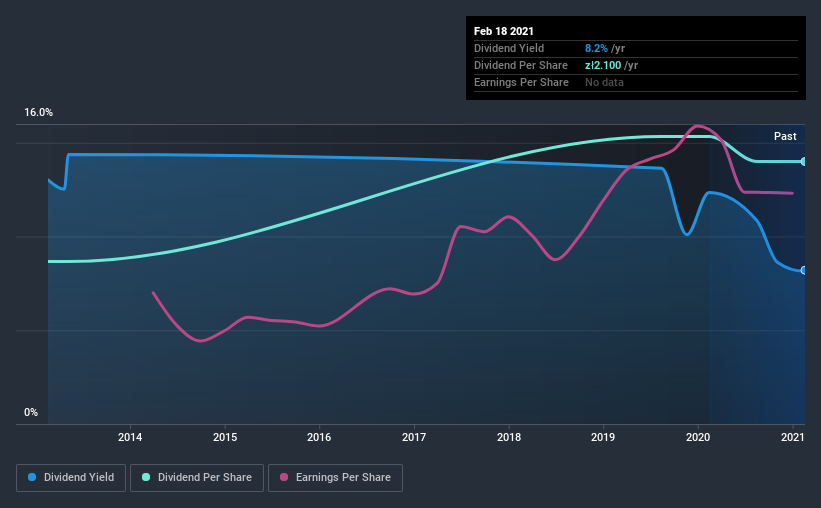Click the tooltip 'Dividend Per Share' row label

point(520,65)
